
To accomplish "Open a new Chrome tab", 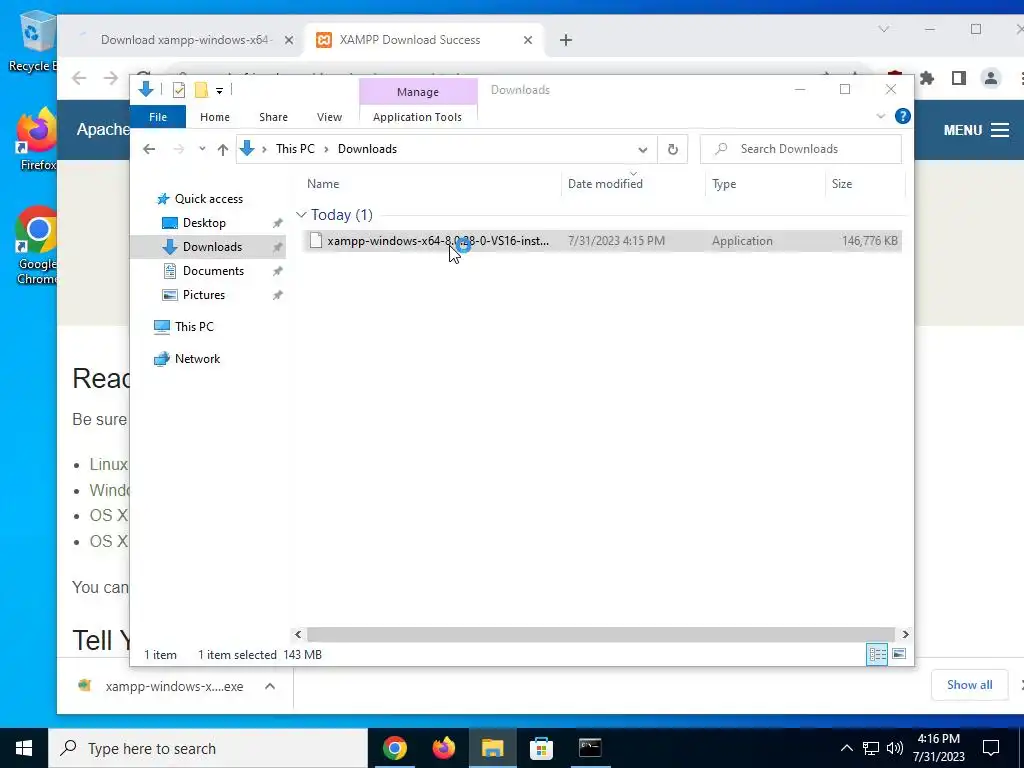I will tap(566, 40).
